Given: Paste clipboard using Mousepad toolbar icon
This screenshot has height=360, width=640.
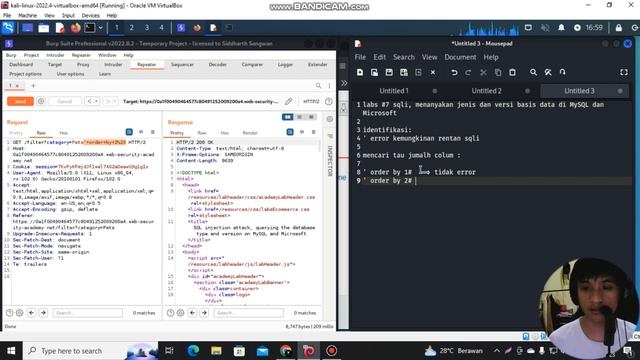Looking at the screenshot, I should [x=512, y=72].
